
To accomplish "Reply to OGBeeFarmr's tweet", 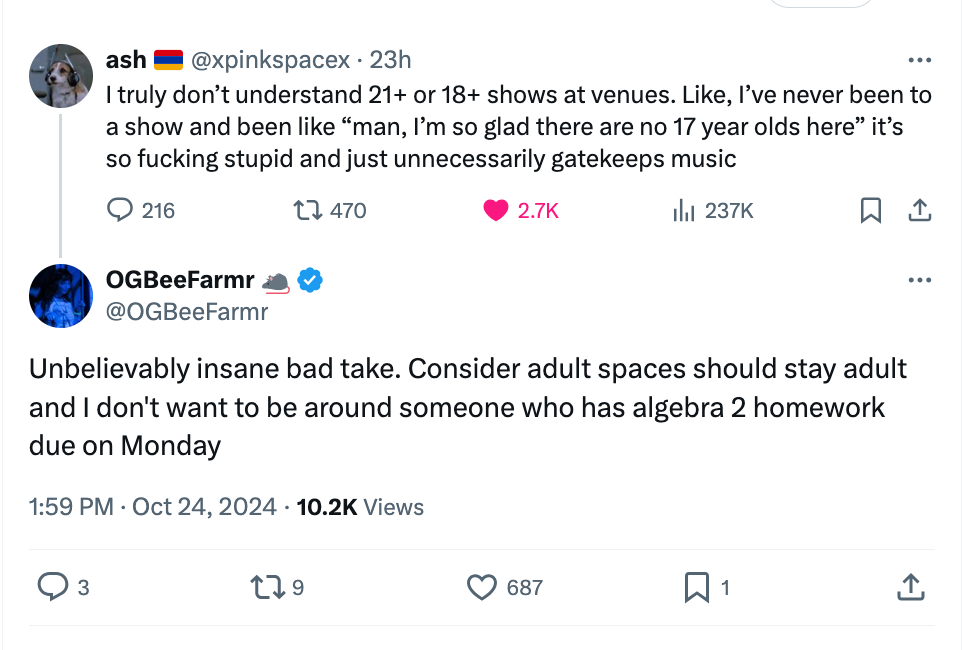I will 51,587.
